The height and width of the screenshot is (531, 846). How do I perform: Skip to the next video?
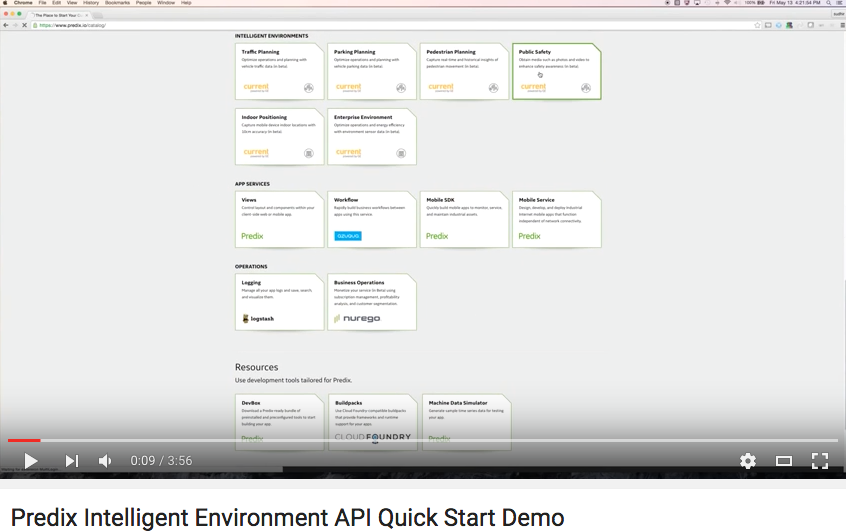(71, 461)
